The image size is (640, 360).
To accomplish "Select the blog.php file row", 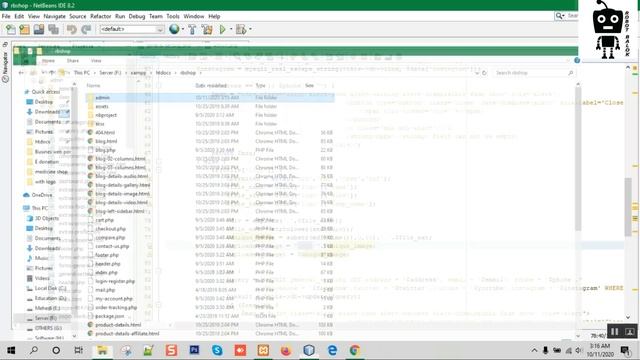I will click(210, 150).
